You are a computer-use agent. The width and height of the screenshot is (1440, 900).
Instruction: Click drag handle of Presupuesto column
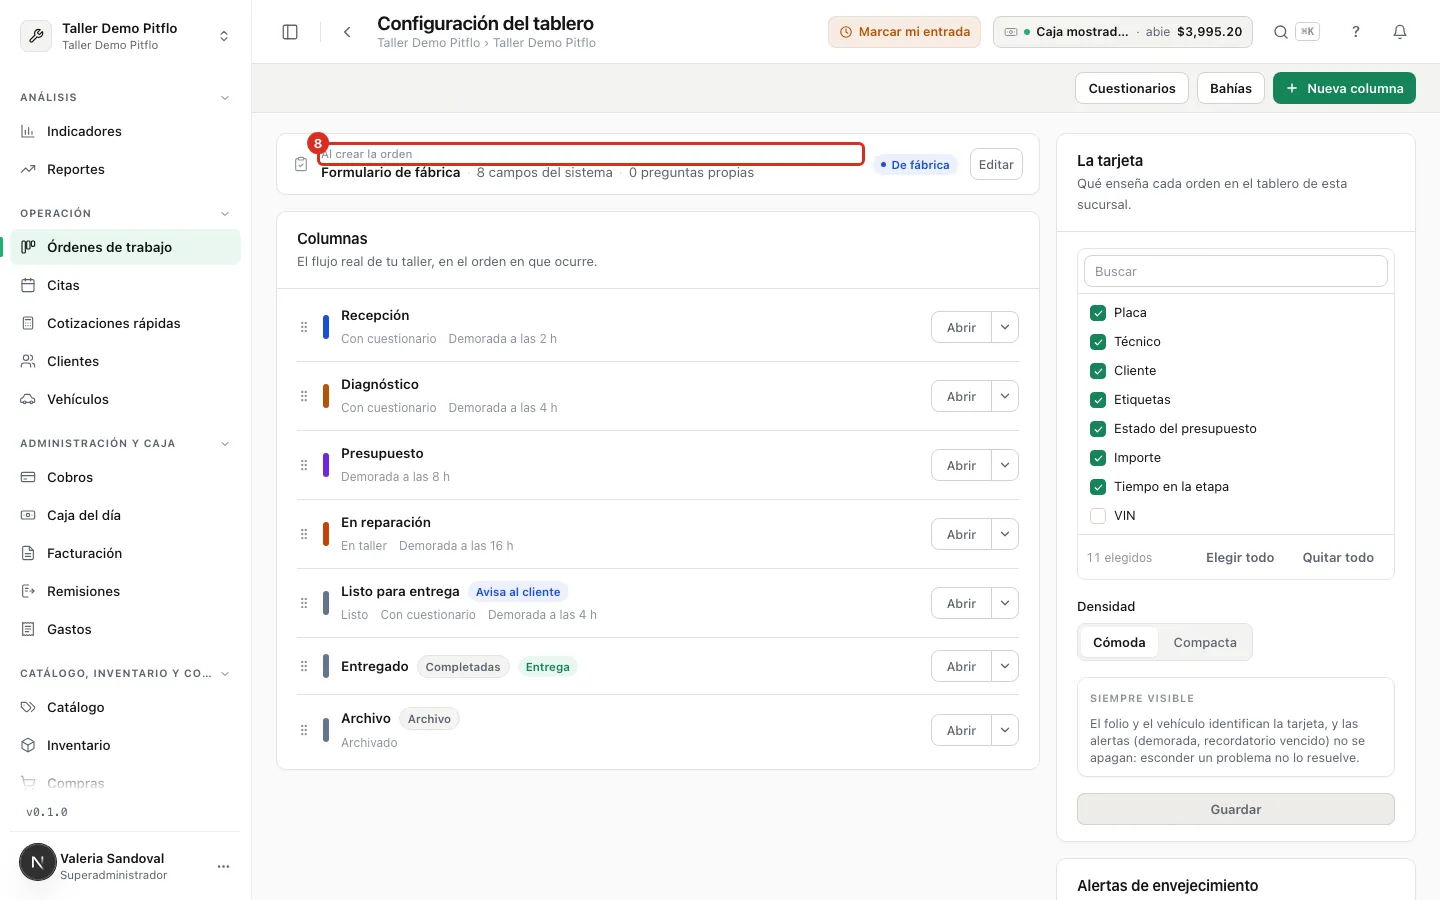304,465
